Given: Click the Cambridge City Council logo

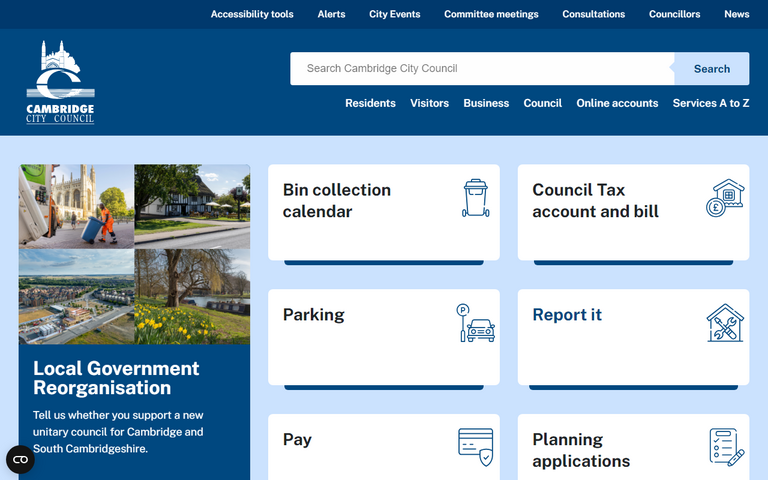Looking at the screenshot, I should pyautogui.click(x=60, y=83).
